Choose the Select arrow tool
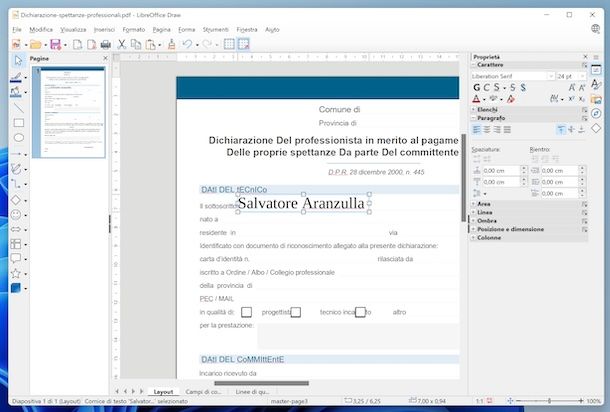This screenshot has height=412, width=610. point(18,60)
